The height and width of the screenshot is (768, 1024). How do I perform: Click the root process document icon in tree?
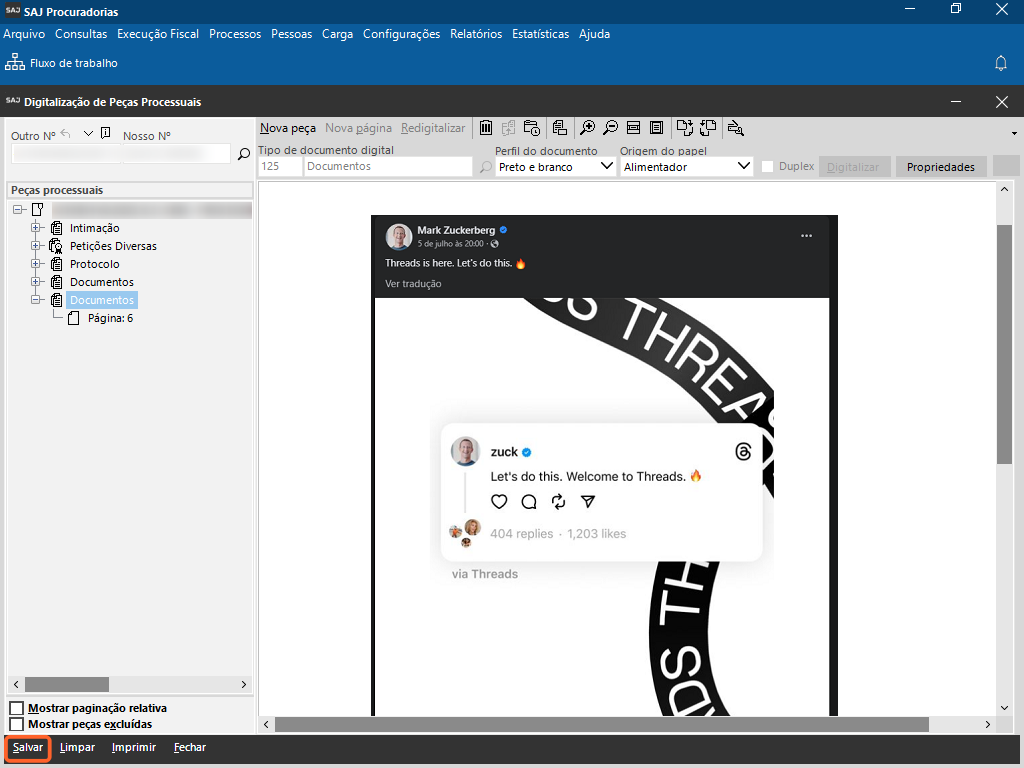[x=38, y=210]
